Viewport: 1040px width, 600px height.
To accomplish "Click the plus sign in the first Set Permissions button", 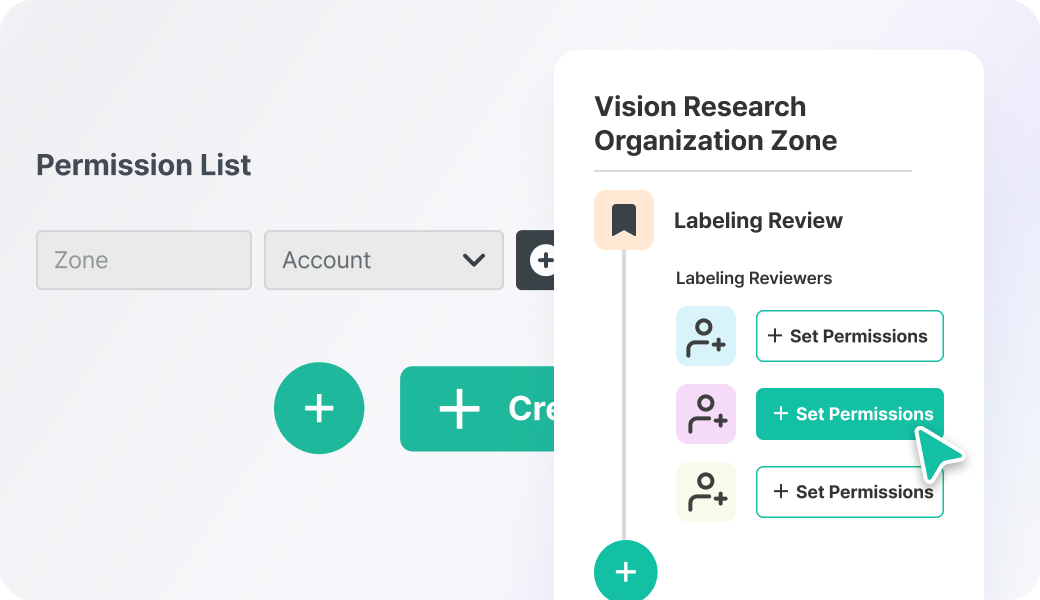I will [775, 336].
